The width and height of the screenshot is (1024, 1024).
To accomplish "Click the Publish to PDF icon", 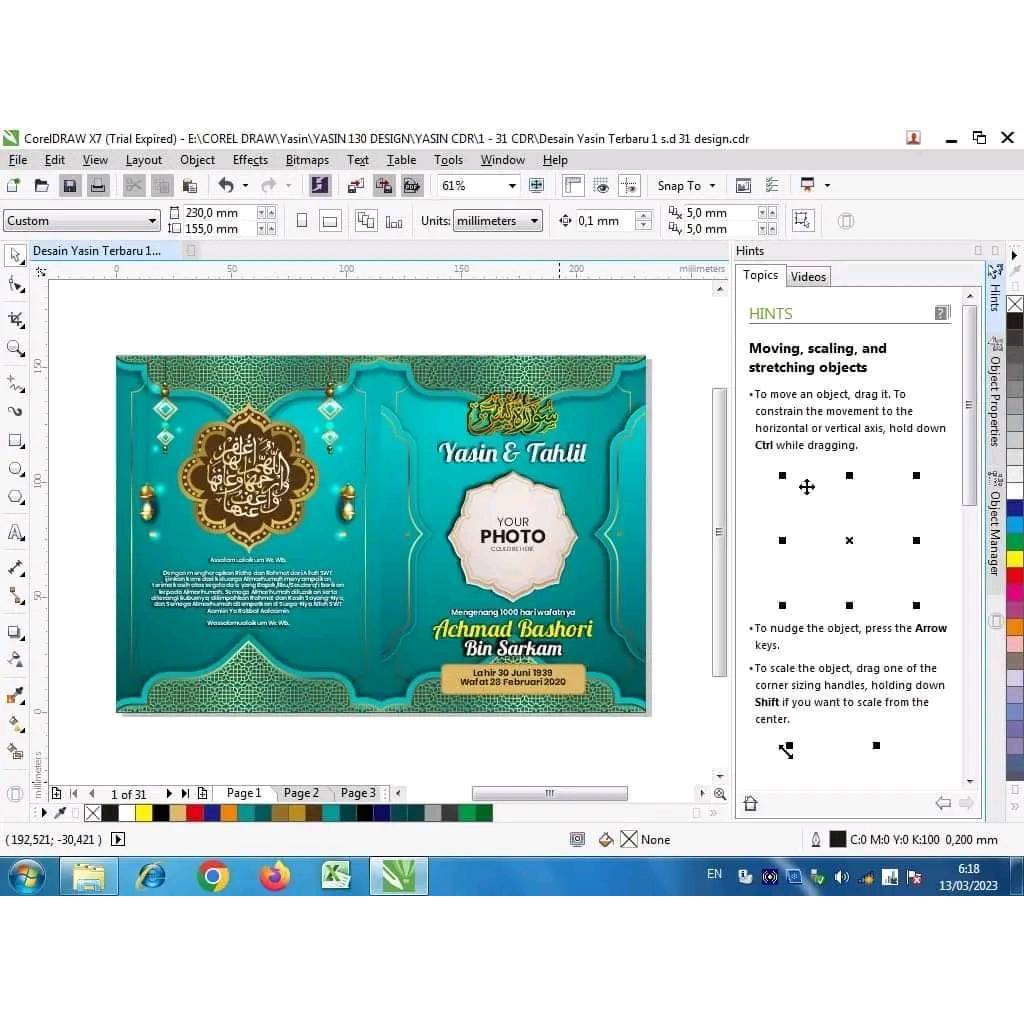I will [x=412, y=185].
